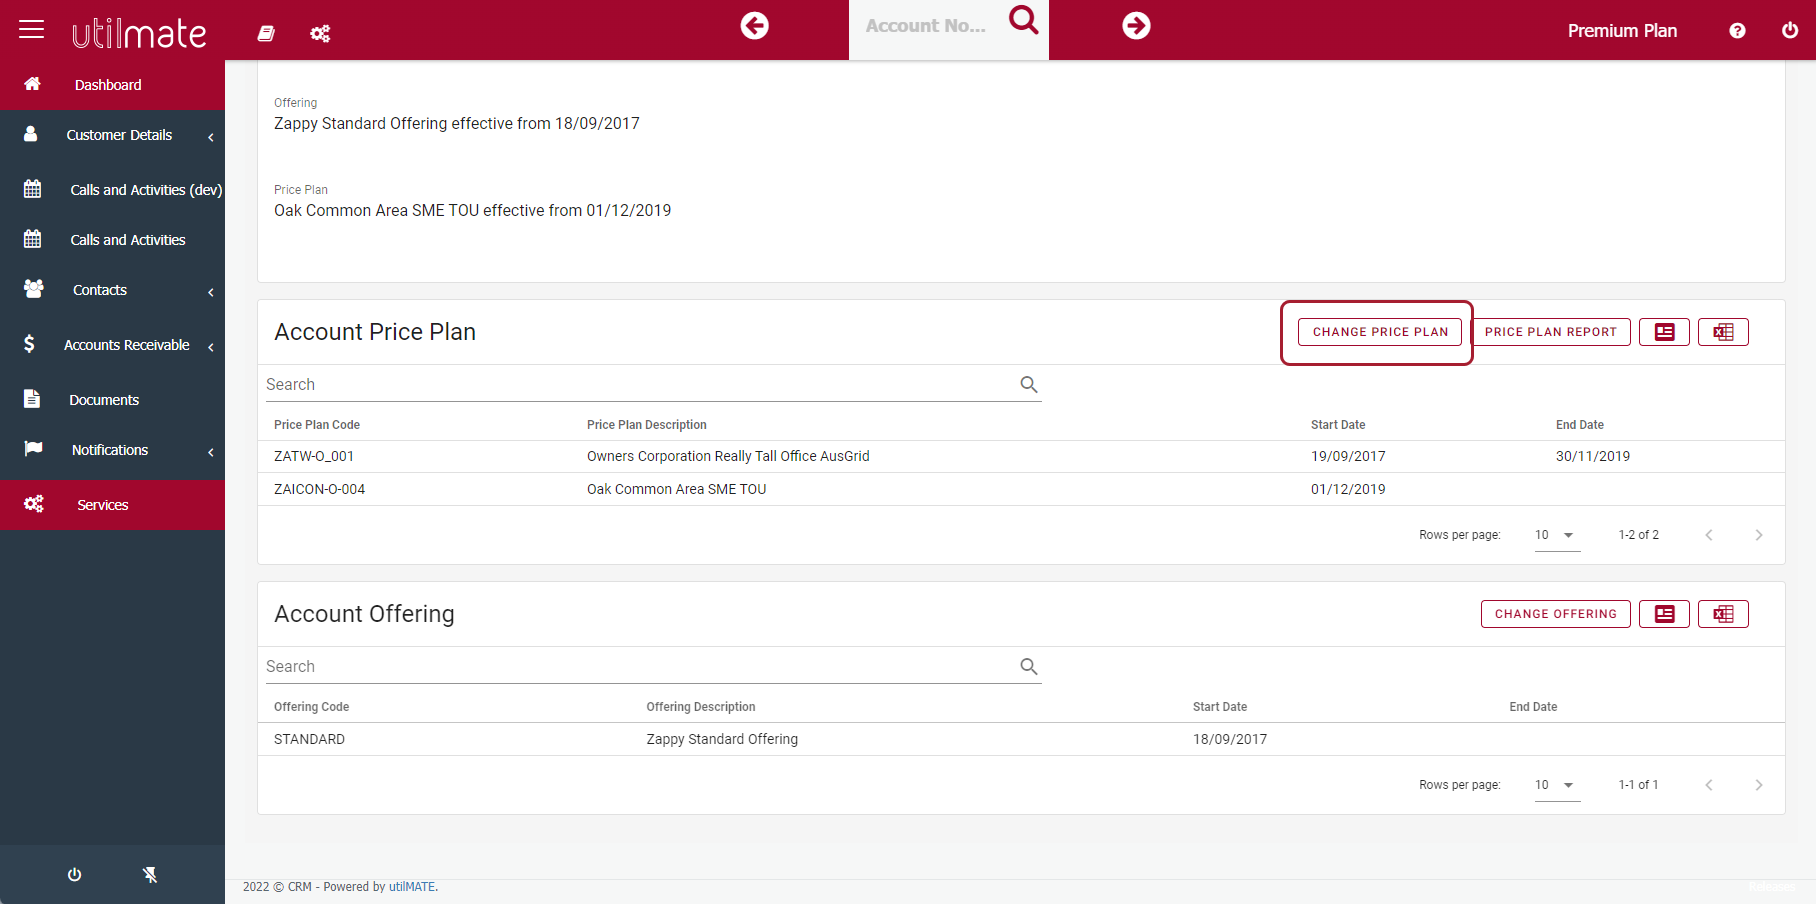The image size is (1816, 904).
Task: Click the utilmate logo
Action: pyautogui.click(x=139, y=32)
